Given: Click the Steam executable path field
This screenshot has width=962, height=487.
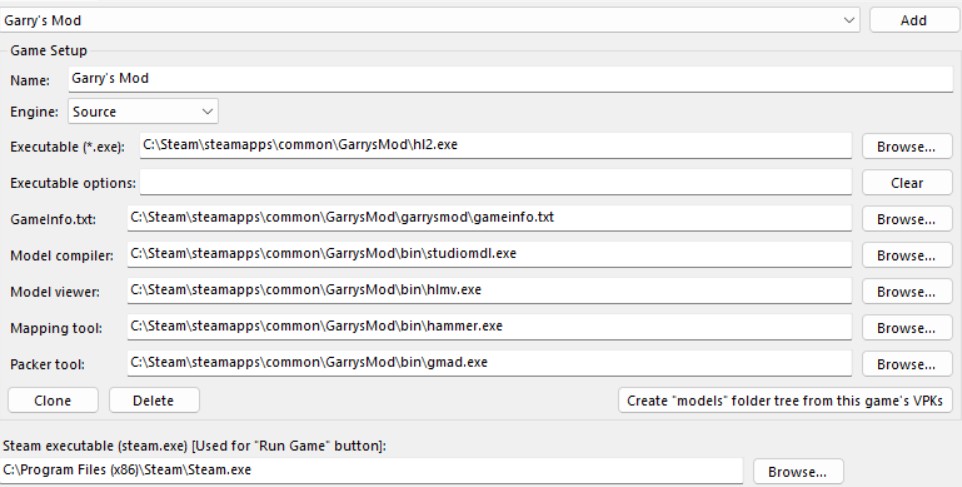Looking at the screenshot, I should click(x=371, y=470).
